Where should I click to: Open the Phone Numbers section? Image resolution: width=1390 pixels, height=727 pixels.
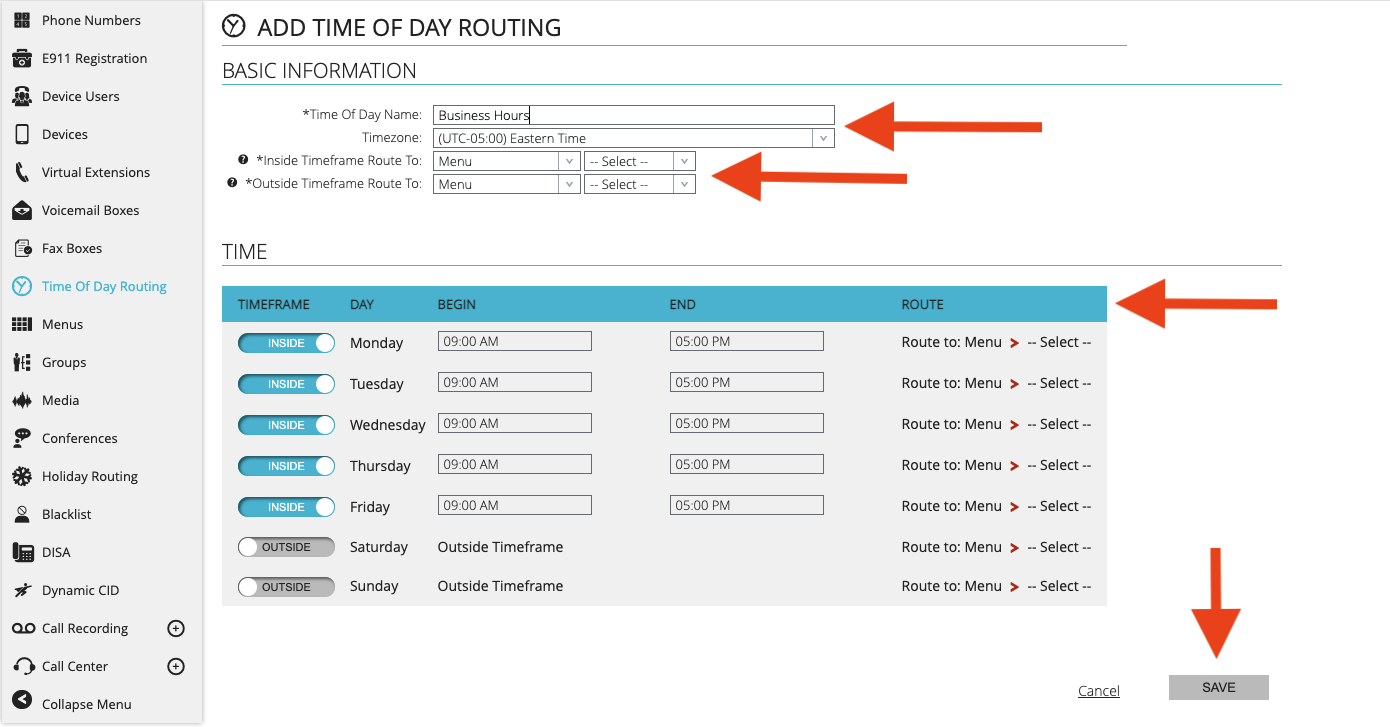point(90,19)
